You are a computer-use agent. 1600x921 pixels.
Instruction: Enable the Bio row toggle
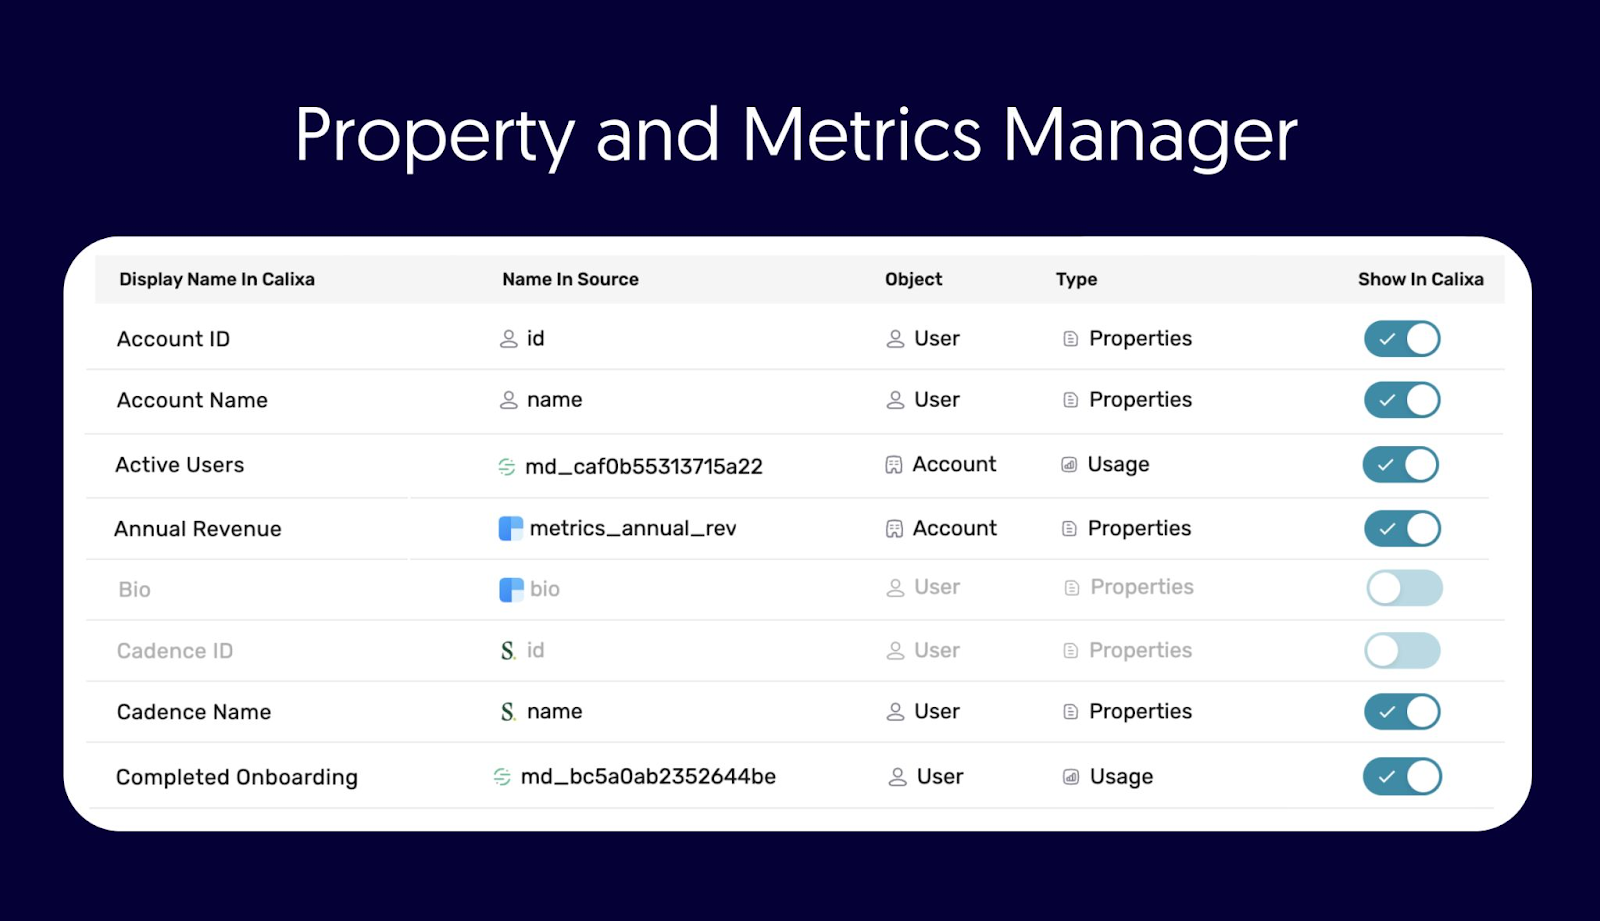click(1404, 588)
